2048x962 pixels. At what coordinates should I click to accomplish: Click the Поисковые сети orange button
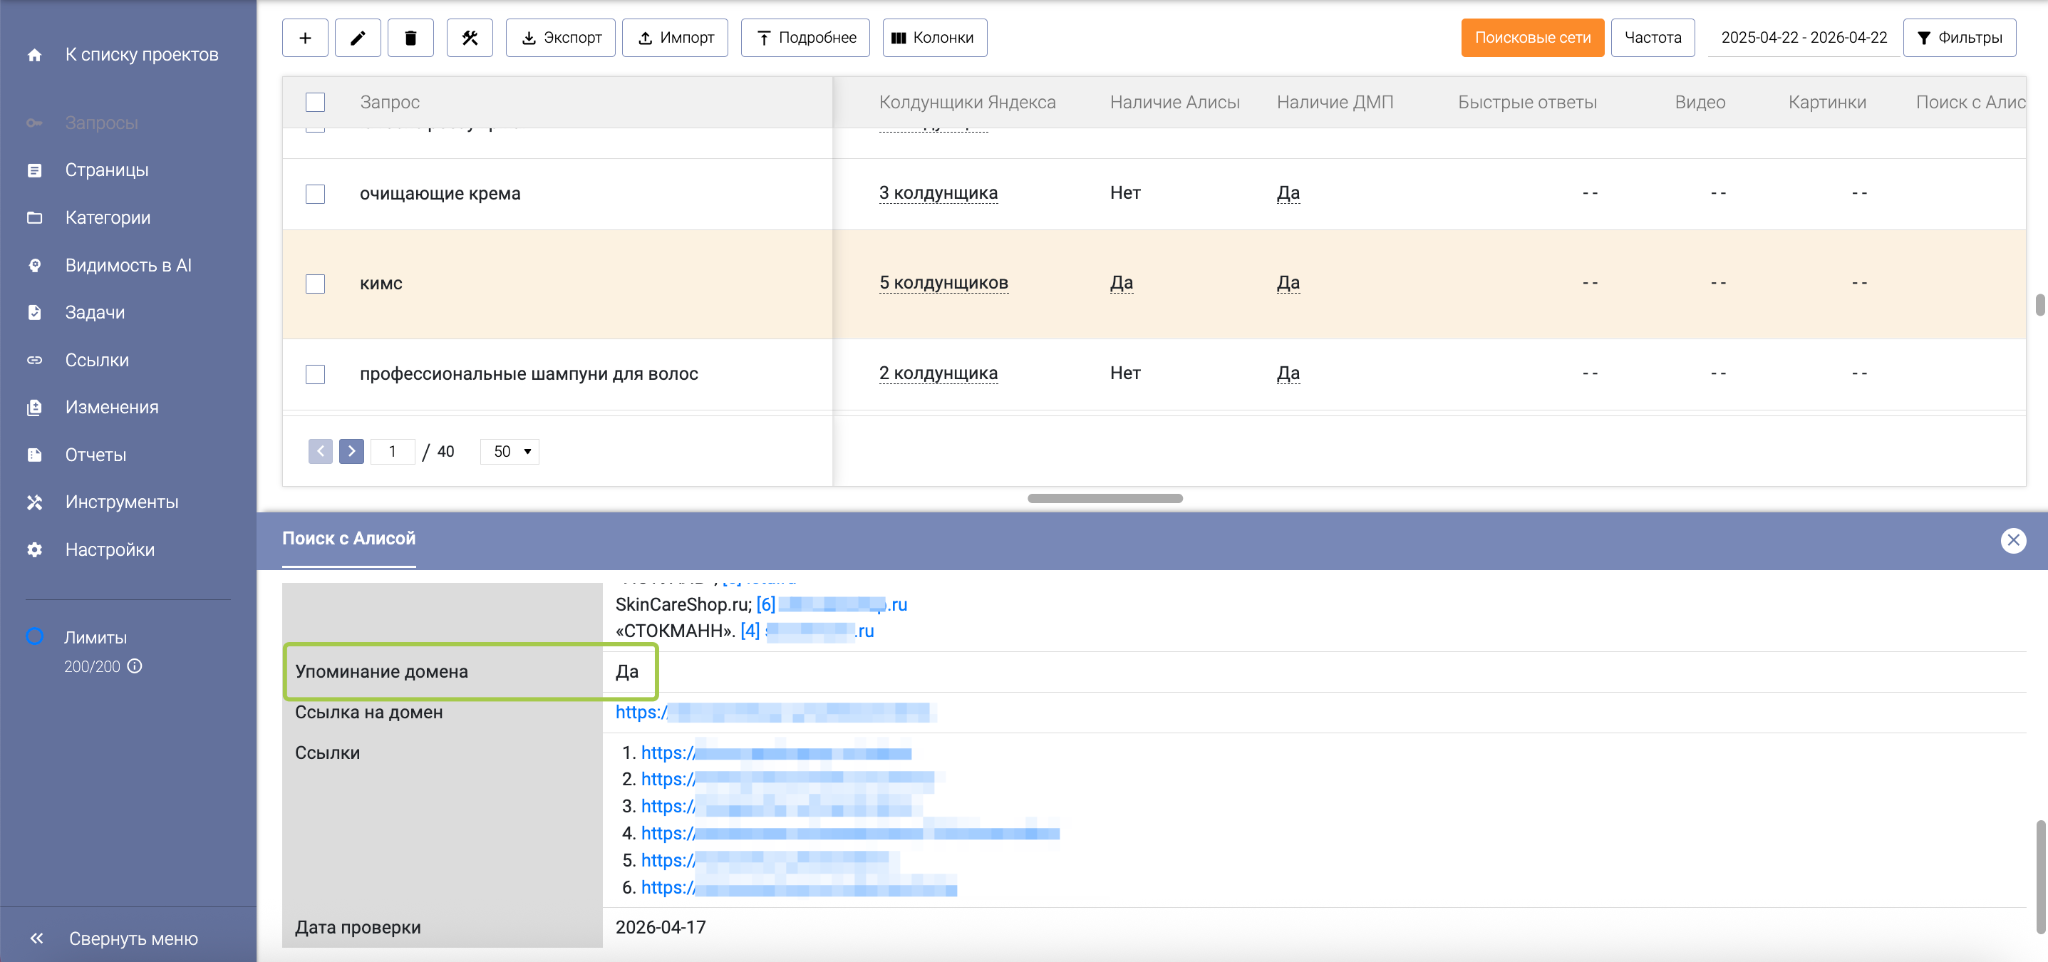(1532, 38)
